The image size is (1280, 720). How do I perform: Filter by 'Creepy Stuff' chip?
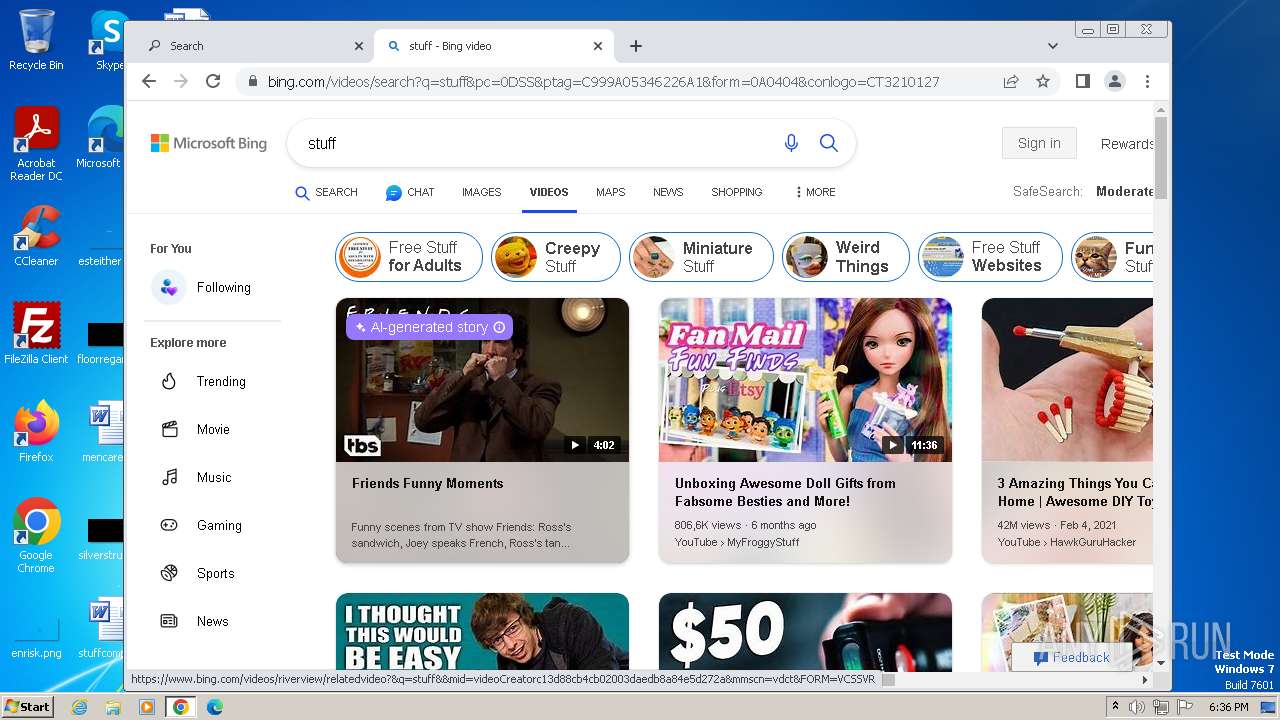point(556,257)
